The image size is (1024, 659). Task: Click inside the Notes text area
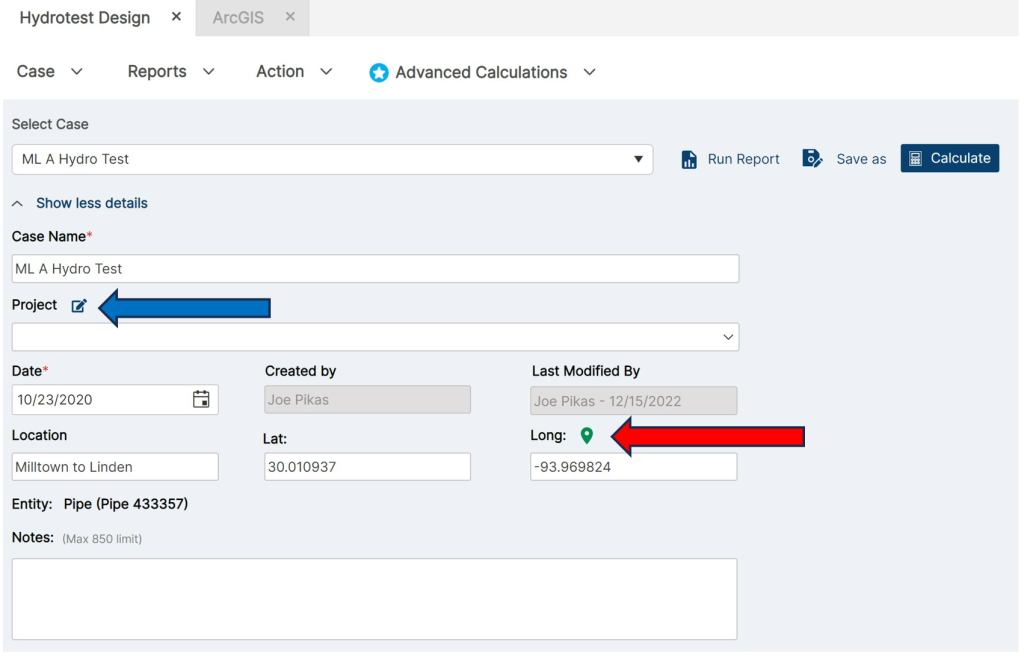click(x=374, y=599)
